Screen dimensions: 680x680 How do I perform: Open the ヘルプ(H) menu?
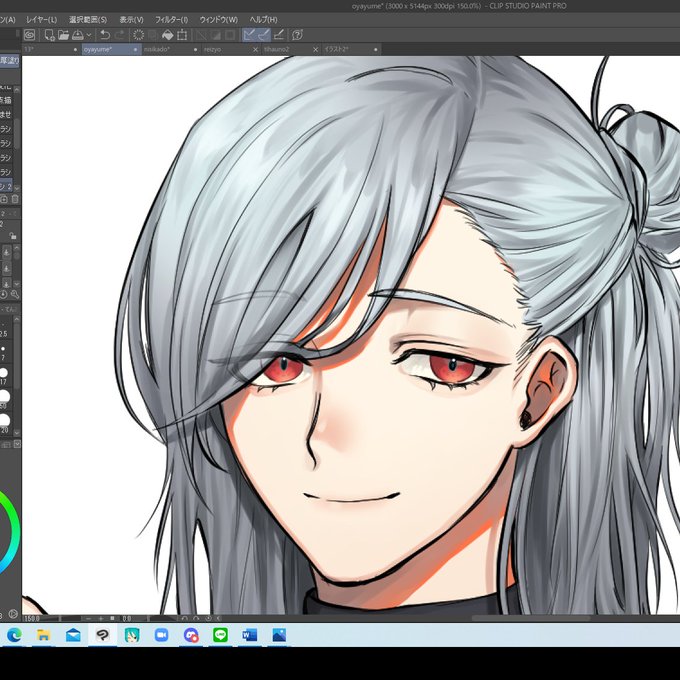(263, 20)
